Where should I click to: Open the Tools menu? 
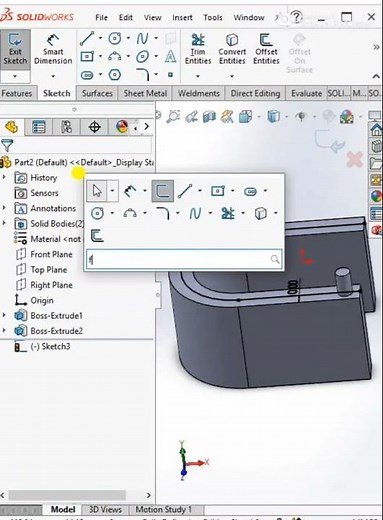point(213,17)
